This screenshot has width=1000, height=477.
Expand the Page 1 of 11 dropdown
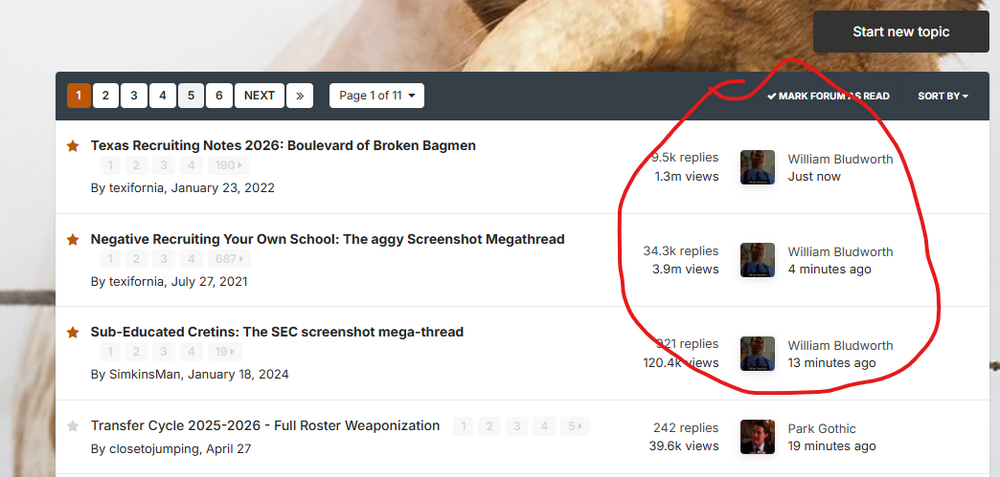tap(377, 95)
